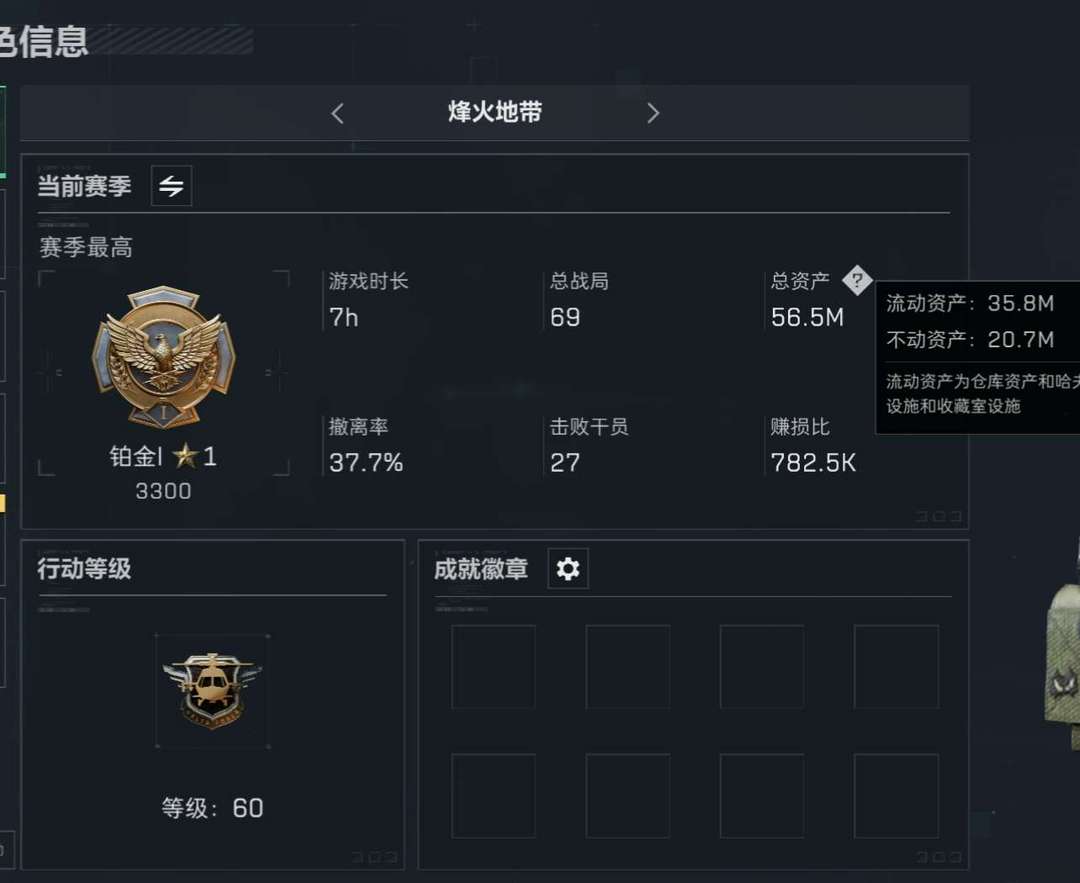1080x883 pixels.
Task: Click the gold star next to 铂金I
Action: [x=185, y=456]
